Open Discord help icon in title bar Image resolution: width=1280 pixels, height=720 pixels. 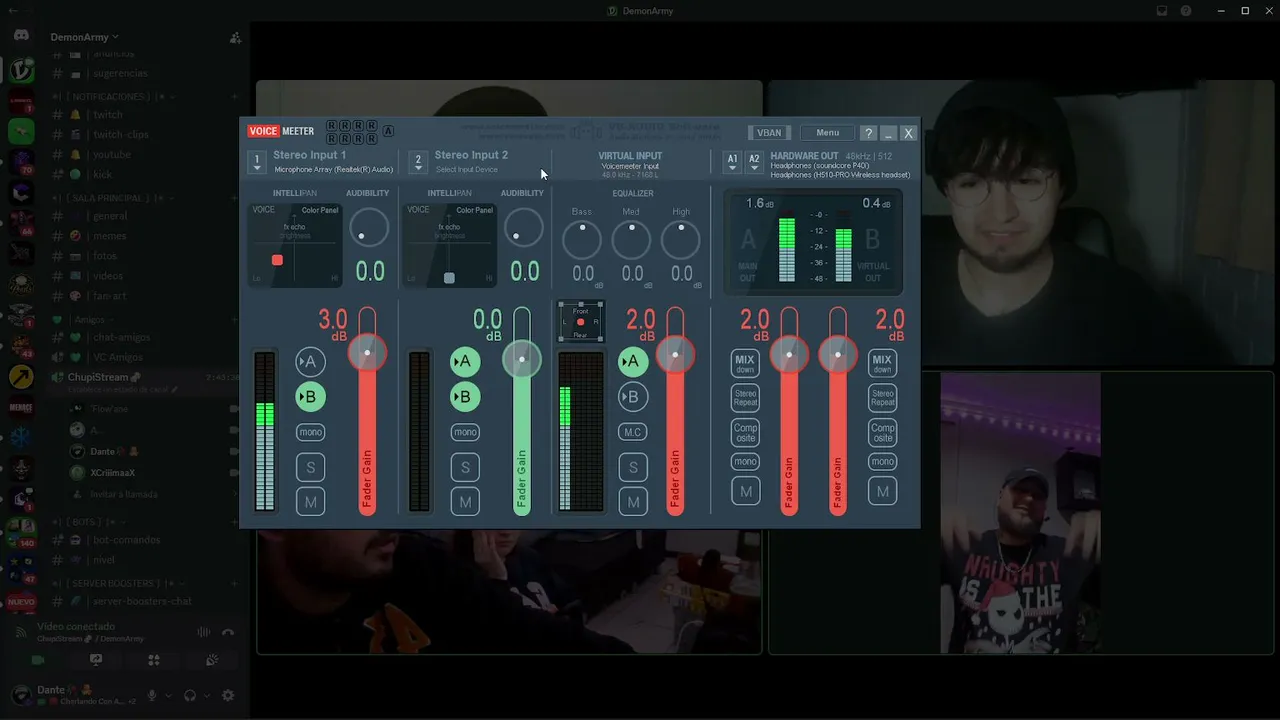[1186, 11]
